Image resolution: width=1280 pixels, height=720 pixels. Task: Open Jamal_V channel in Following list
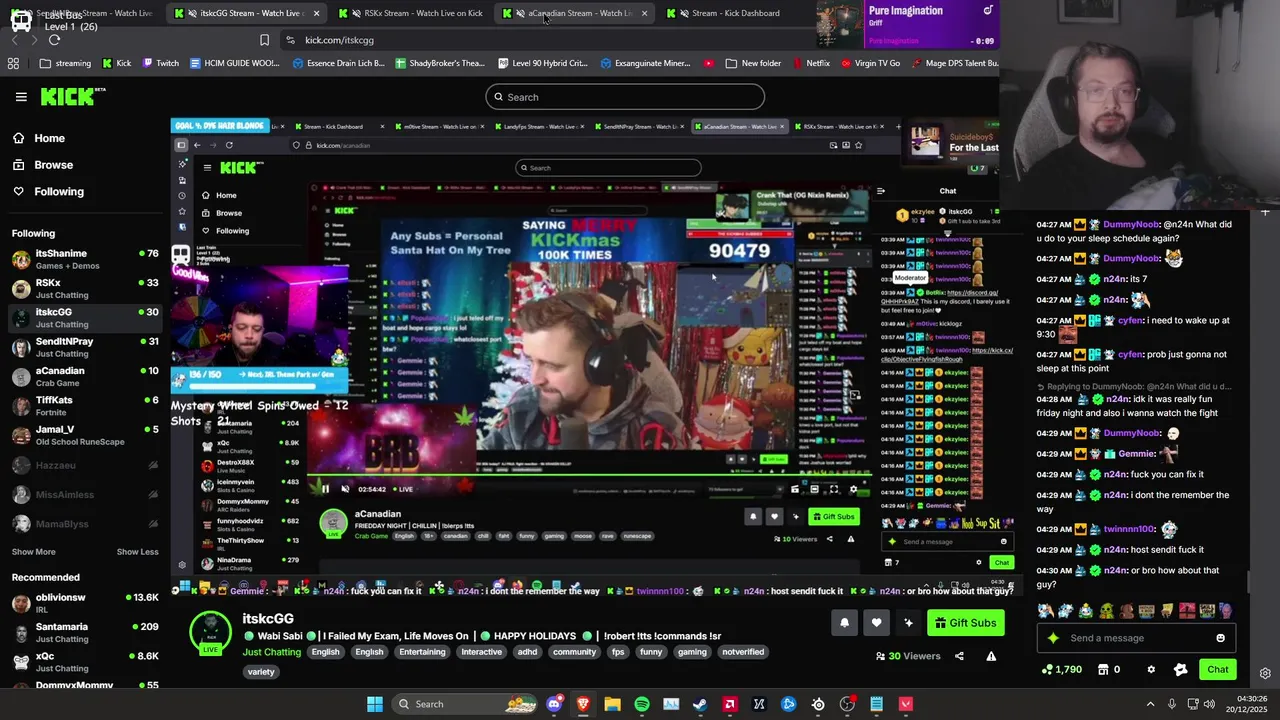(x=85, y=435)
